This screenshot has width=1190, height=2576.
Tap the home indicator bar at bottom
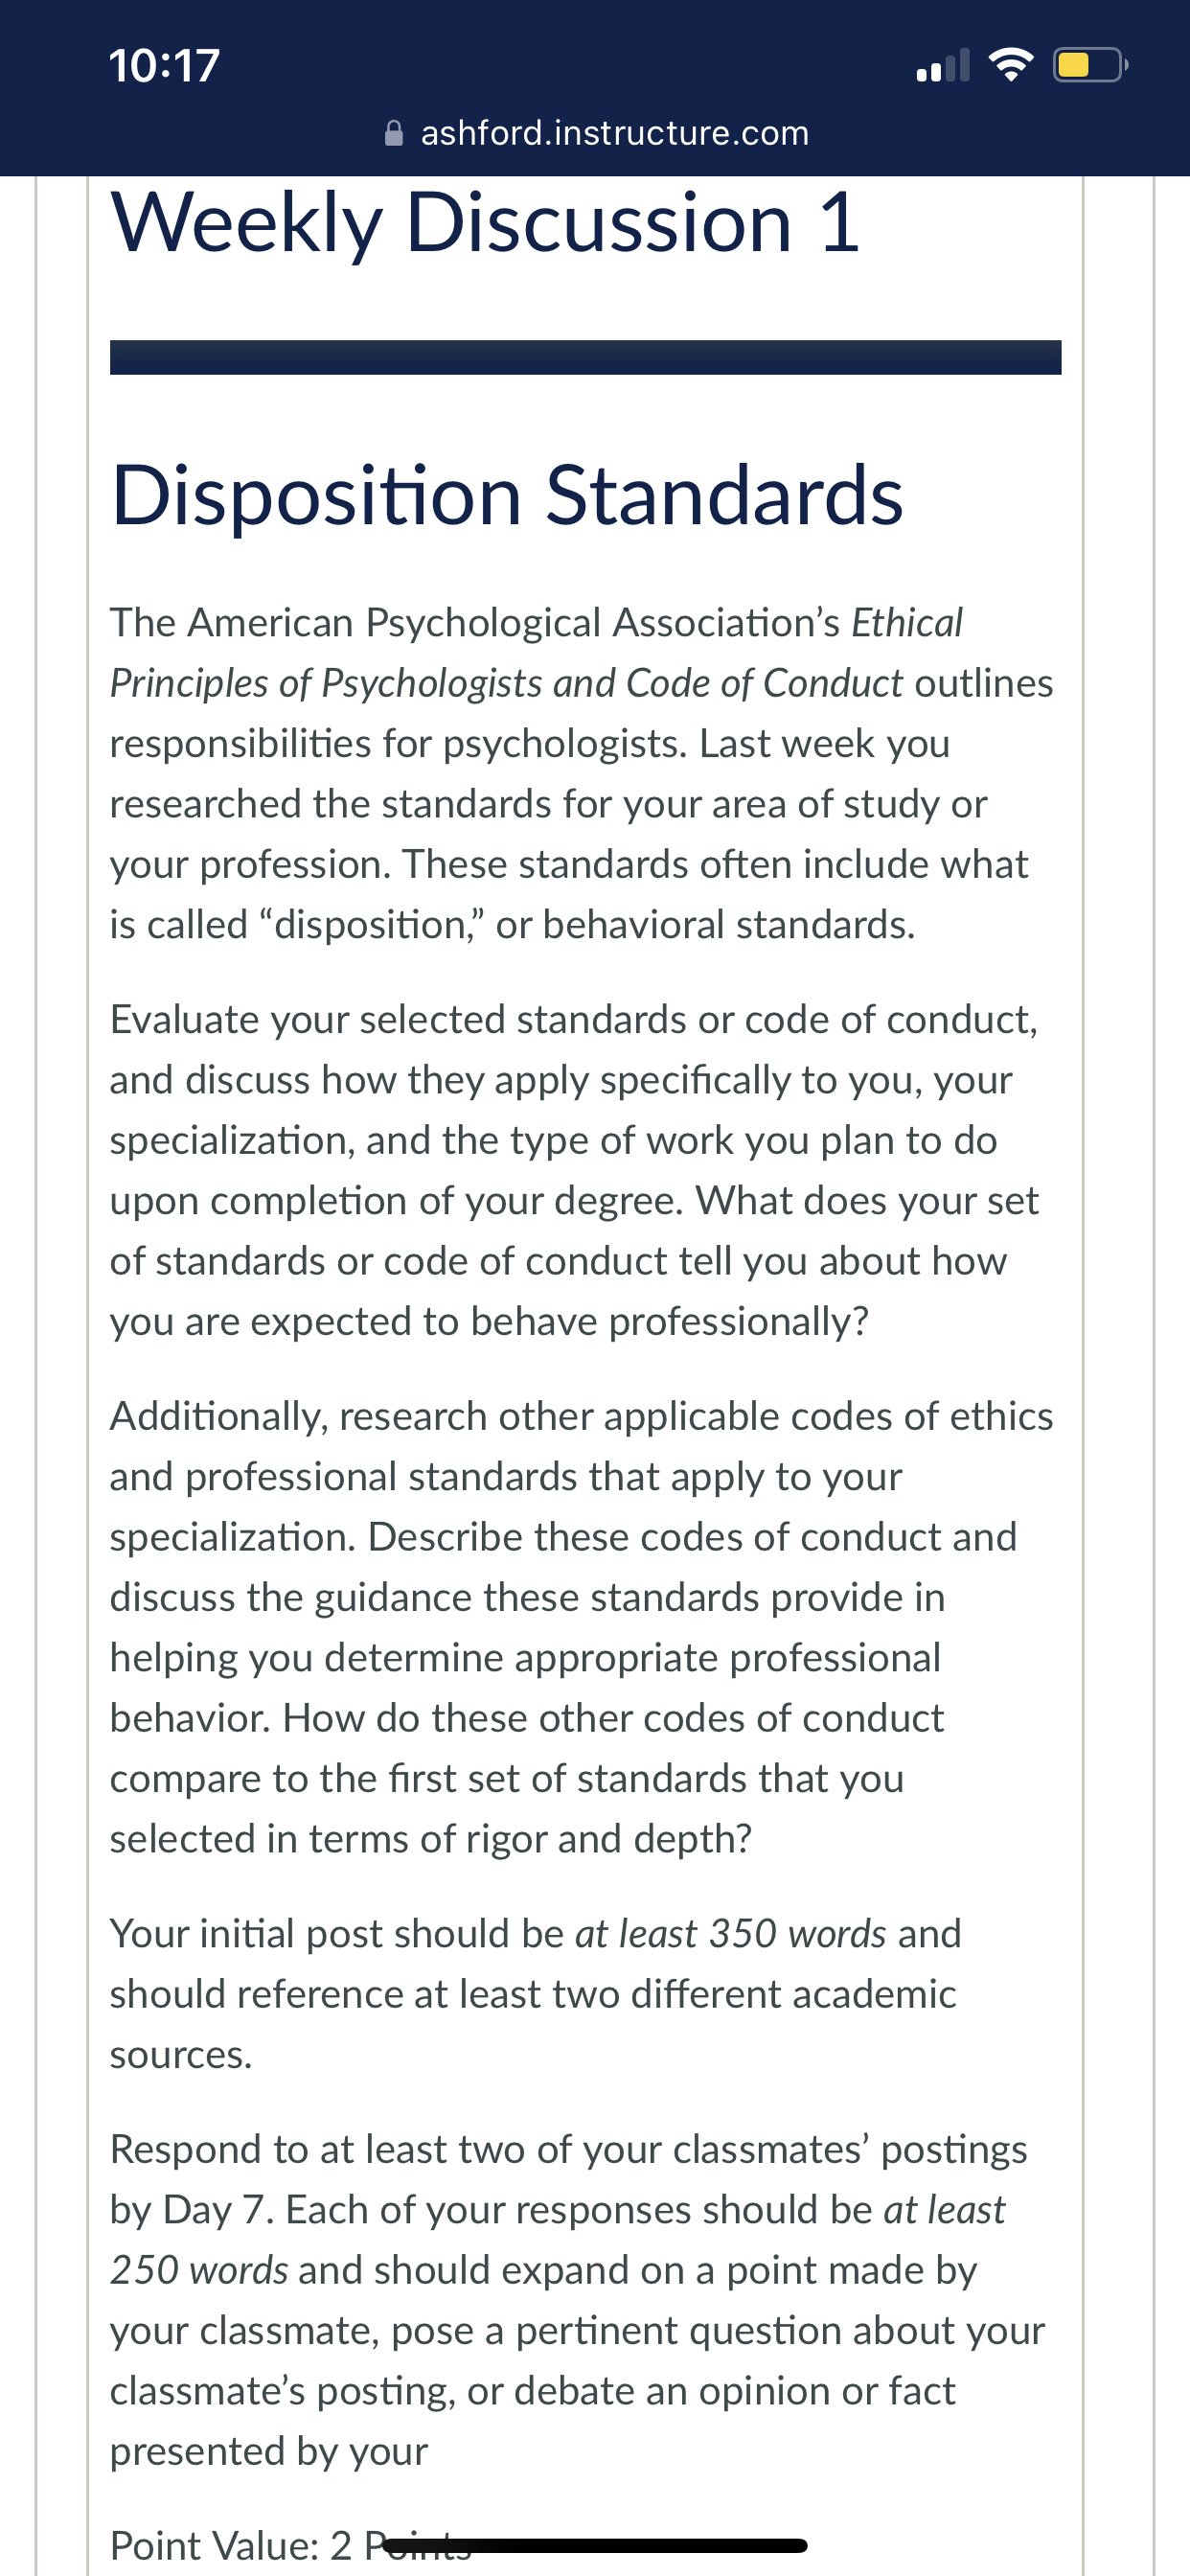(595, 2545)
